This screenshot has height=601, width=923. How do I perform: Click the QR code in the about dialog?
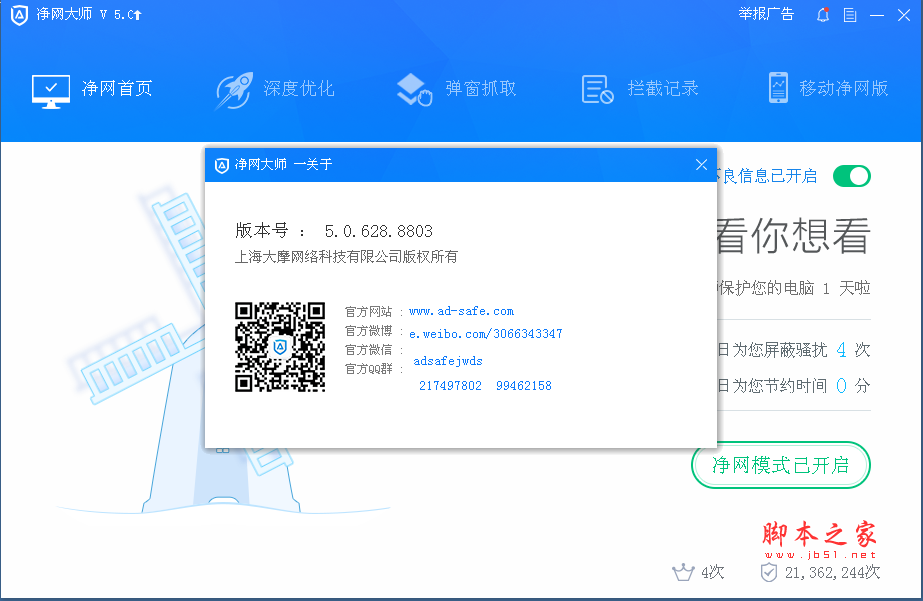tap(280, 347)
